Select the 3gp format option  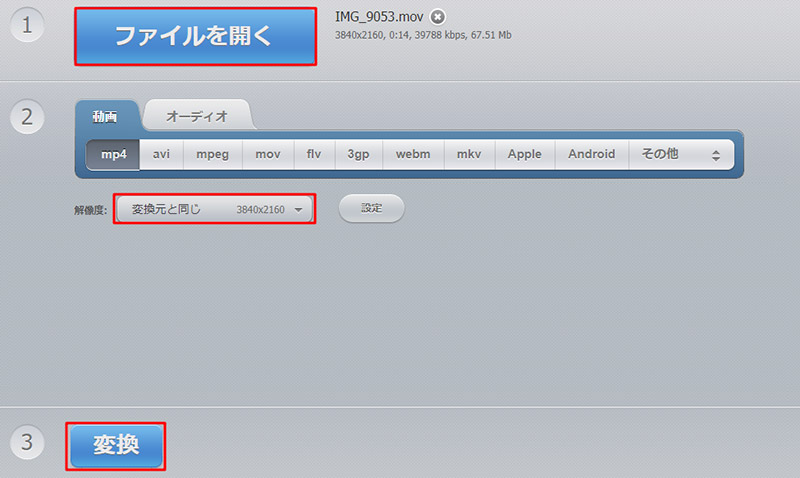point(359,154)
